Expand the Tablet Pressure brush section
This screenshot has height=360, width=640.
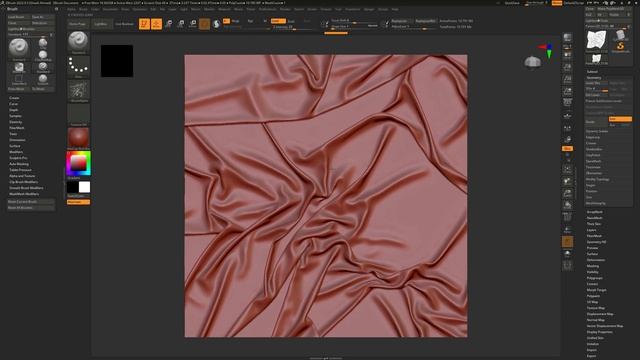pyautogui.click(x=20, y=170)
